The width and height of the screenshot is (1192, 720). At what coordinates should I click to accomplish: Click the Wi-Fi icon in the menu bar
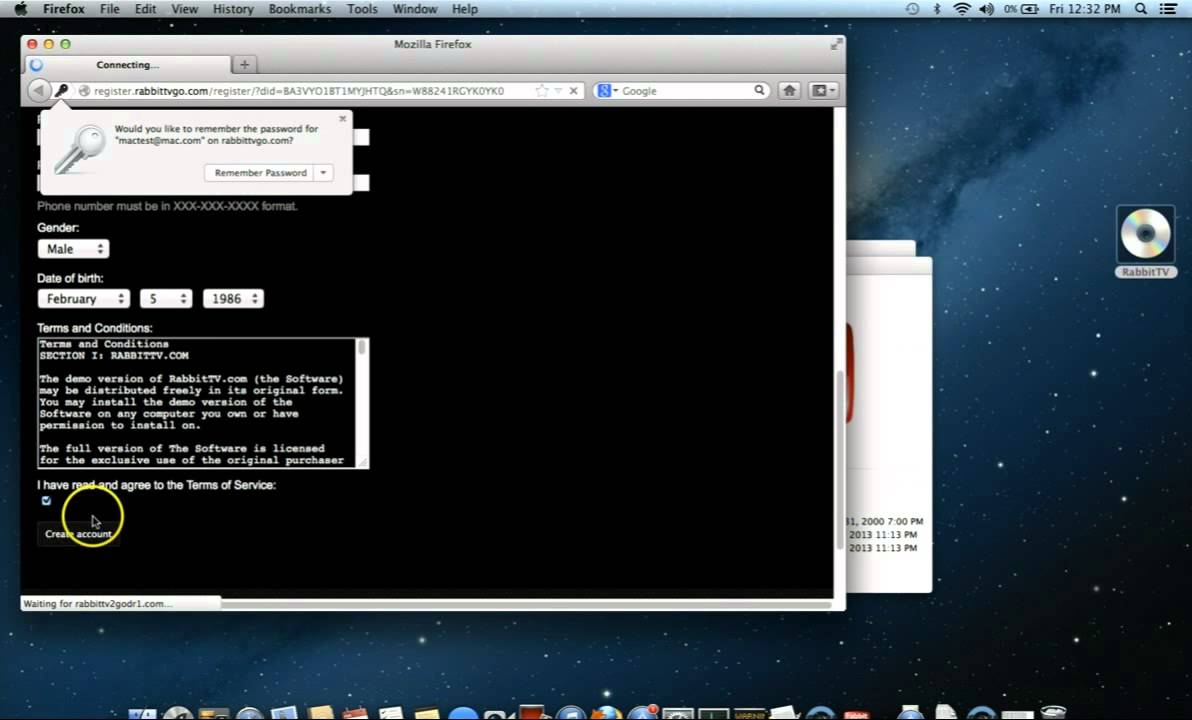(x=961, y=8)
